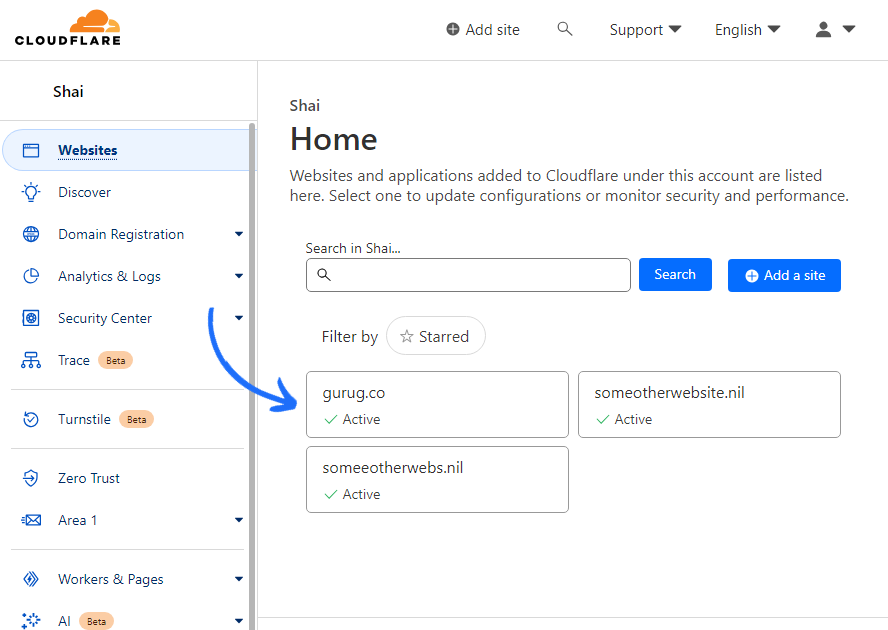Click the plus icon in Add a site button
The image size is (888, 630).
tap(752, 276)
